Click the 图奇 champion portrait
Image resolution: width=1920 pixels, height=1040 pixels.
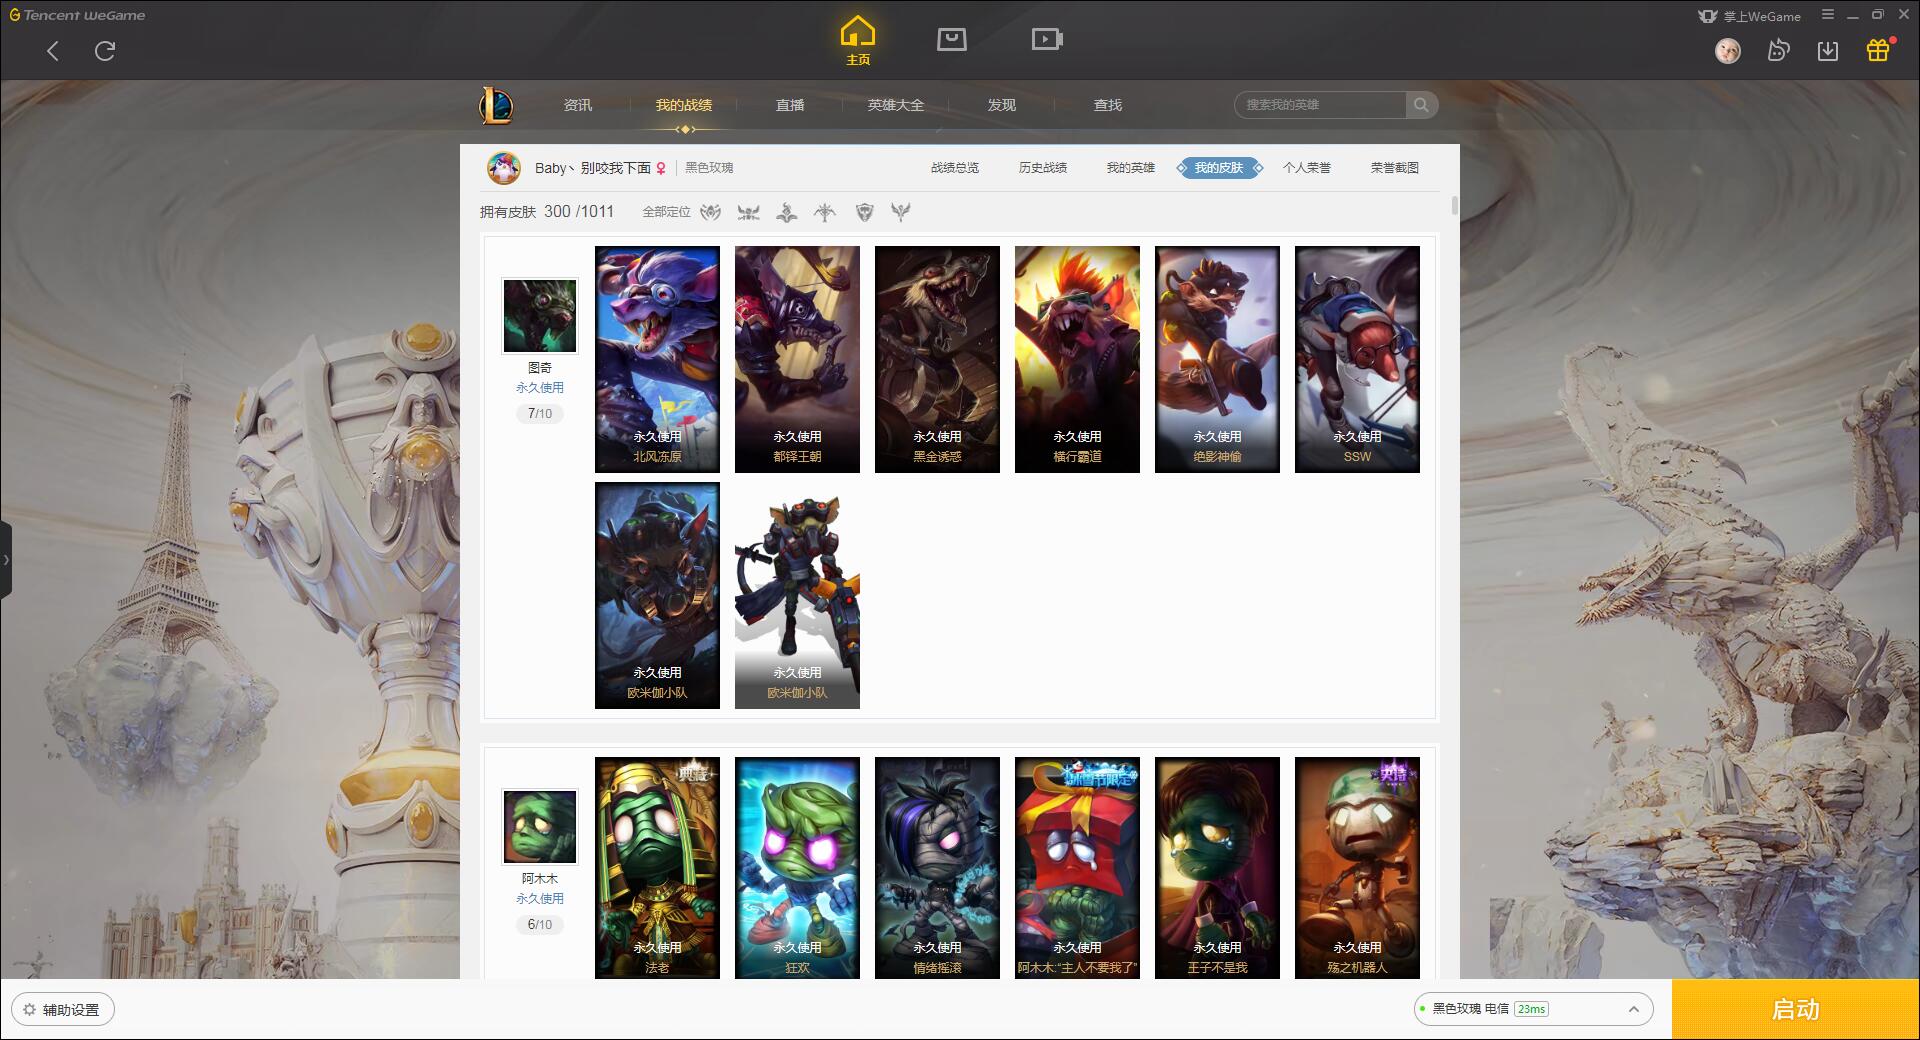pyautogui.click(x=540, y=316)
